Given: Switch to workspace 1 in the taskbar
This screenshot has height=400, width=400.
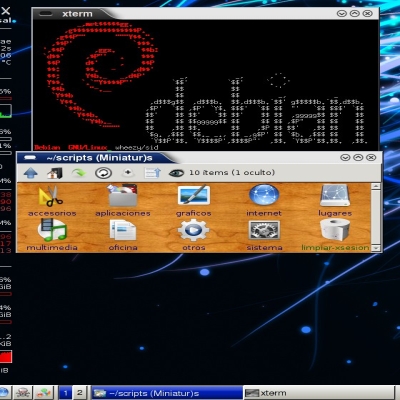Looking at the screenshot, I should 66,393.
